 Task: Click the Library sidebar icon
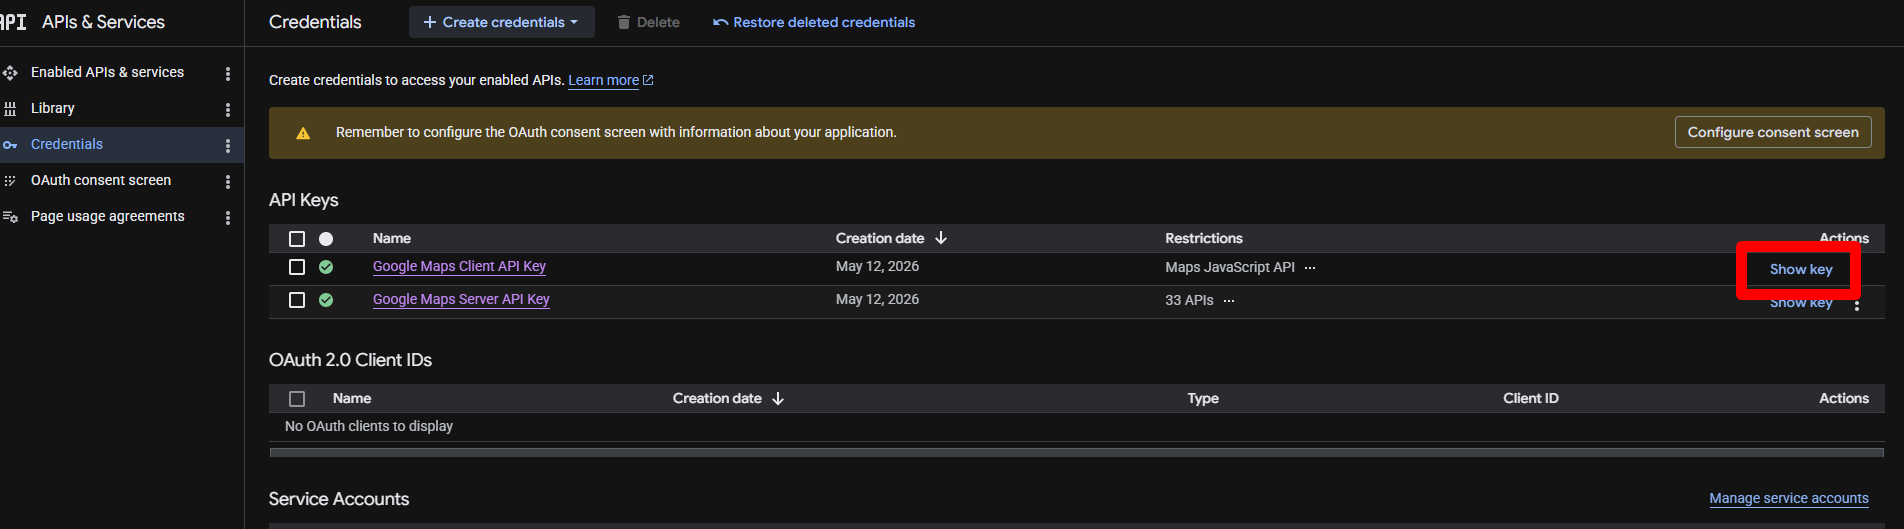[10, 109]
